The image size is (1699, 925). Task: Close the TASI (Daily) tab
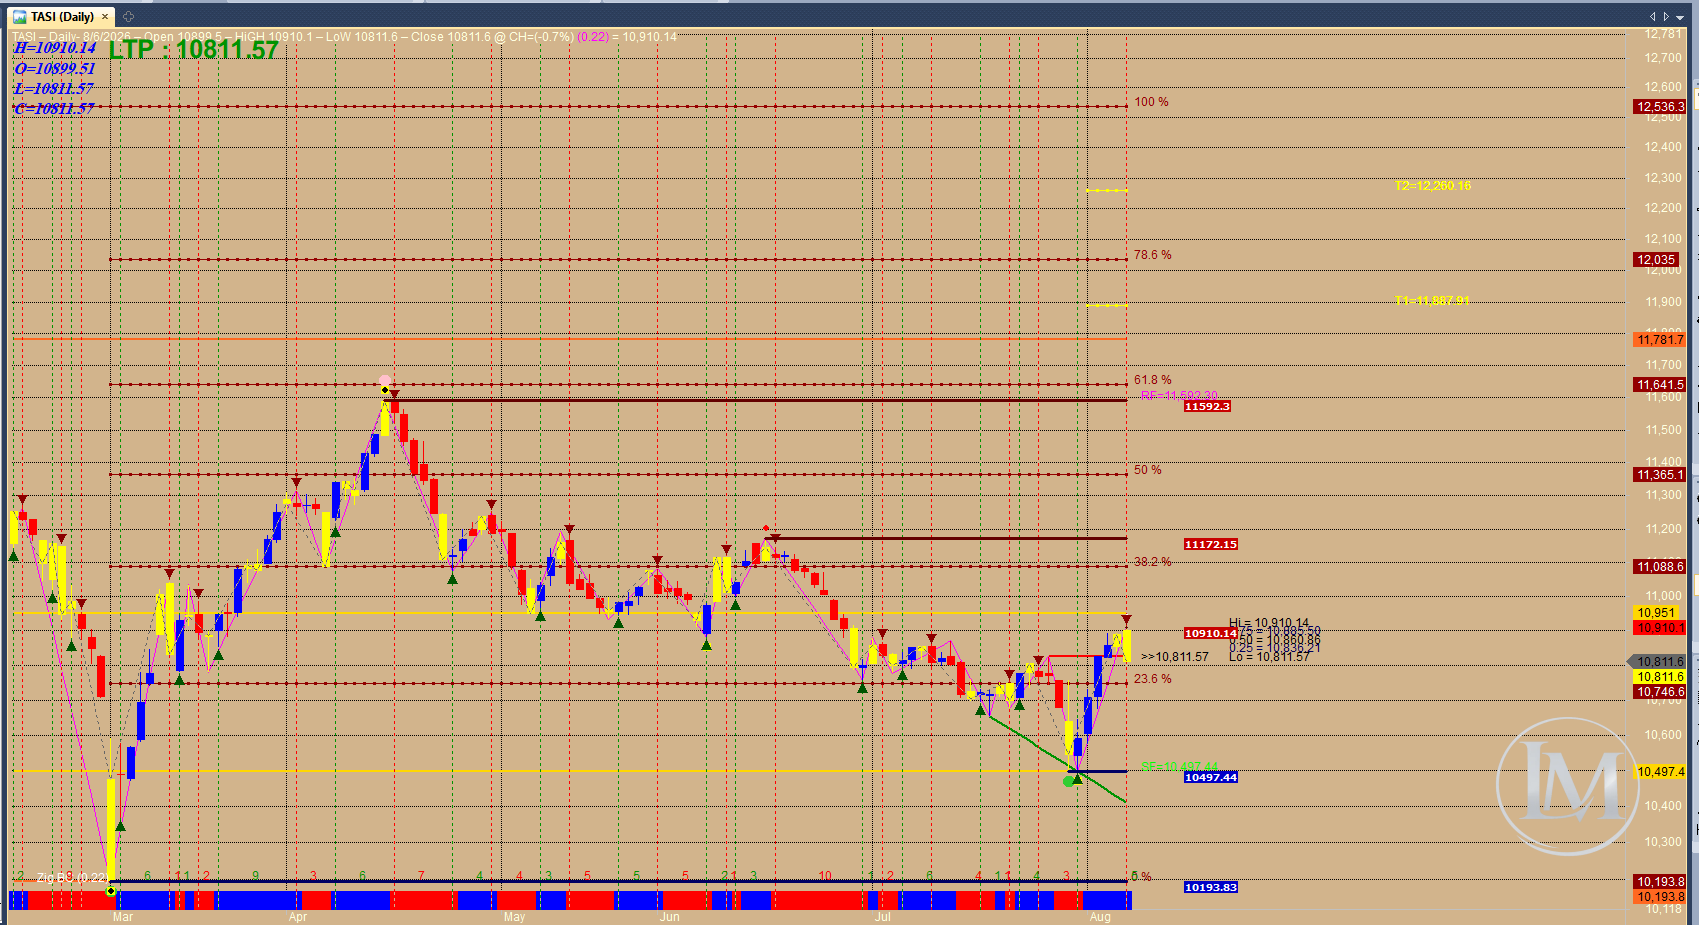105,17
